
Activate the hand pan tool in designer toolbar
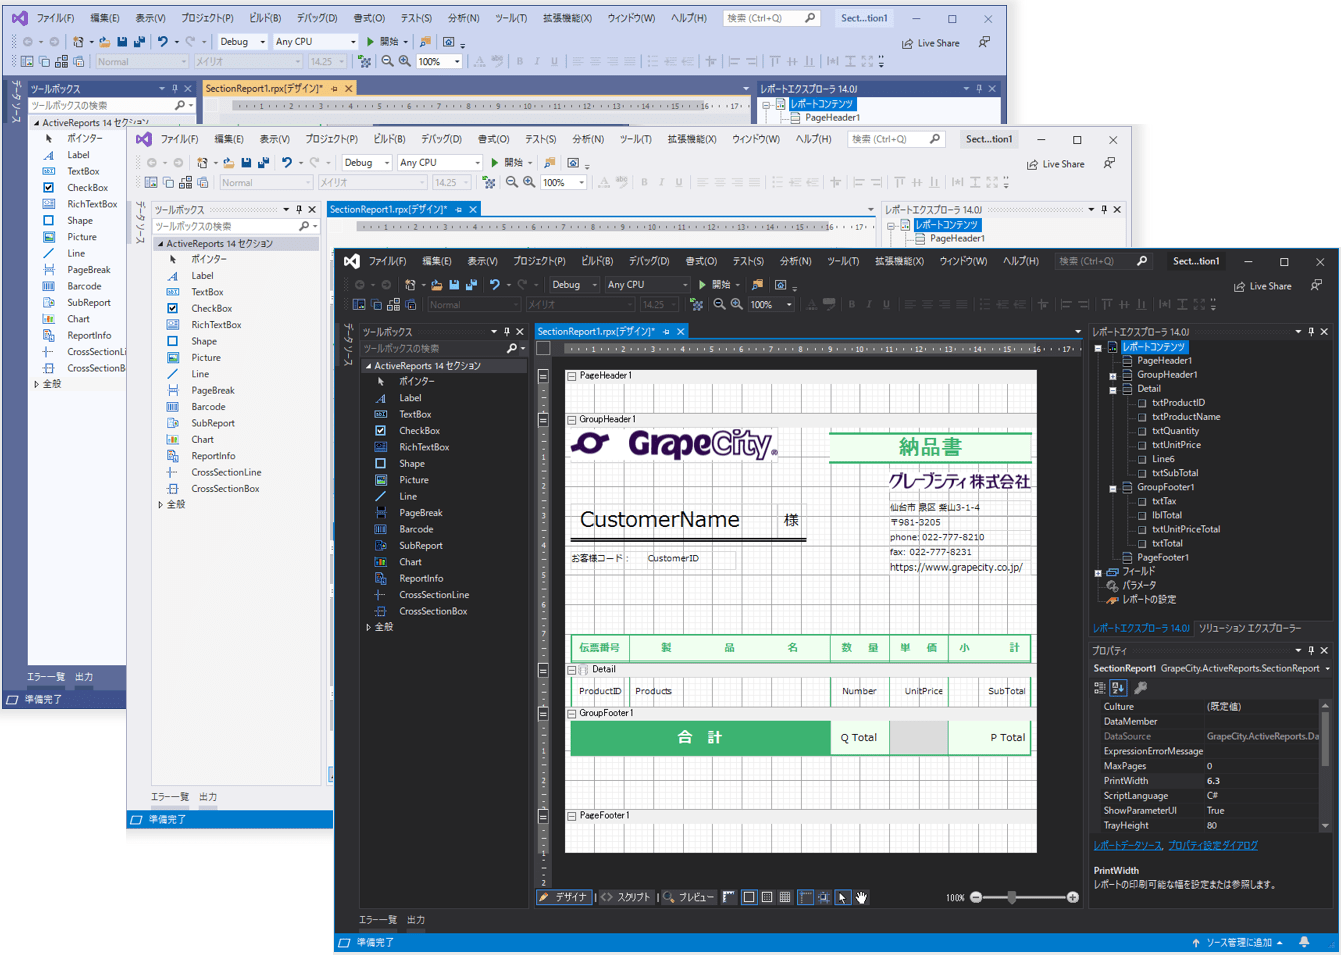[861, 897]
